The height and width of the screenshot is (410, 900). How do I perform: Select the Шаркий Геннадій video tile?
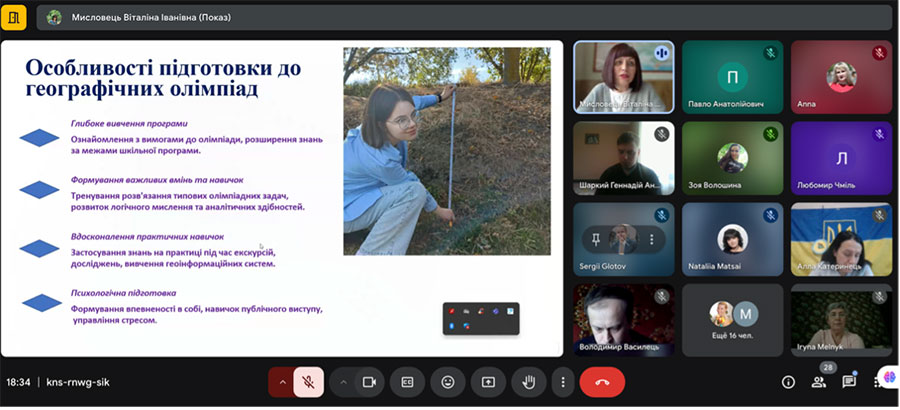coord(624,158)
